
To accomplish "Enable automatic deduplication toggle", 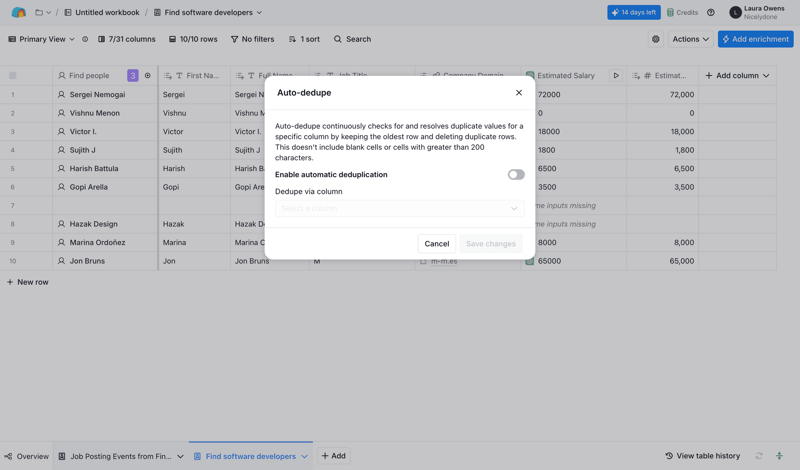I will [516, 175].
